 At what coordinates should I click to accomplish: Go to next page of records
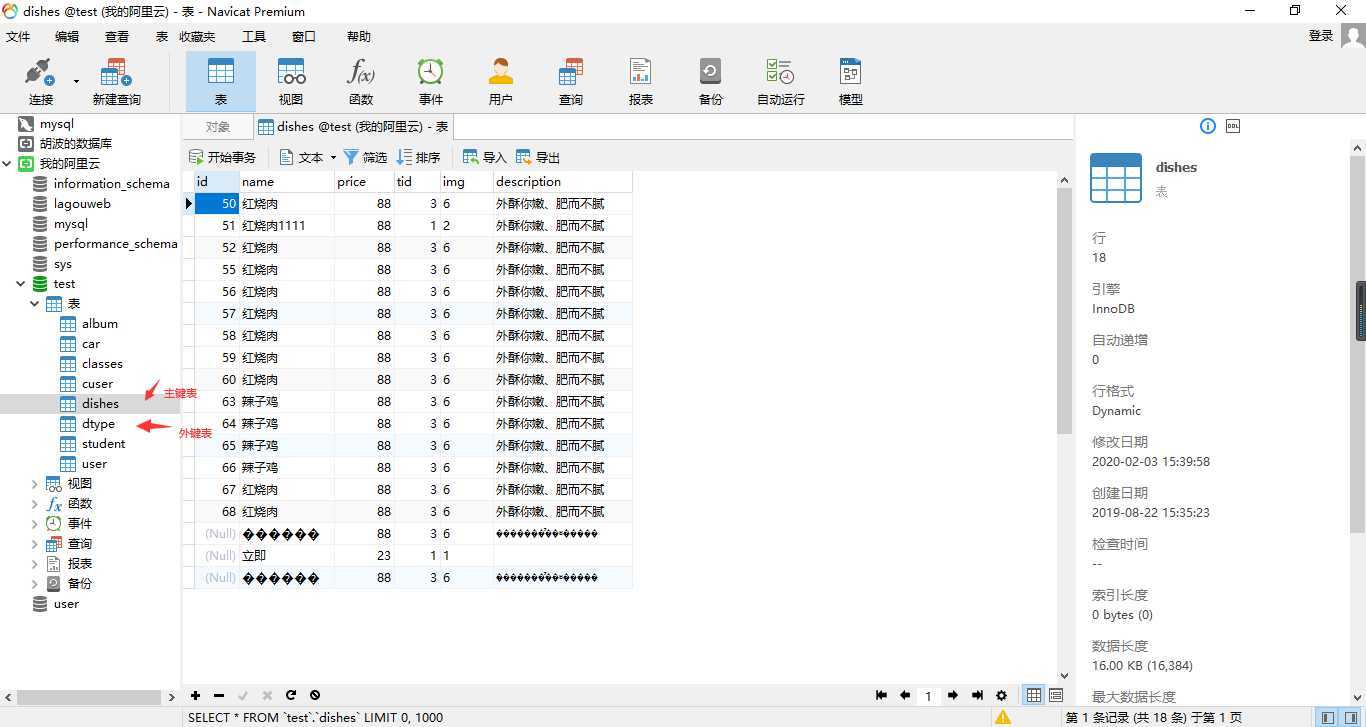(953, 696)
